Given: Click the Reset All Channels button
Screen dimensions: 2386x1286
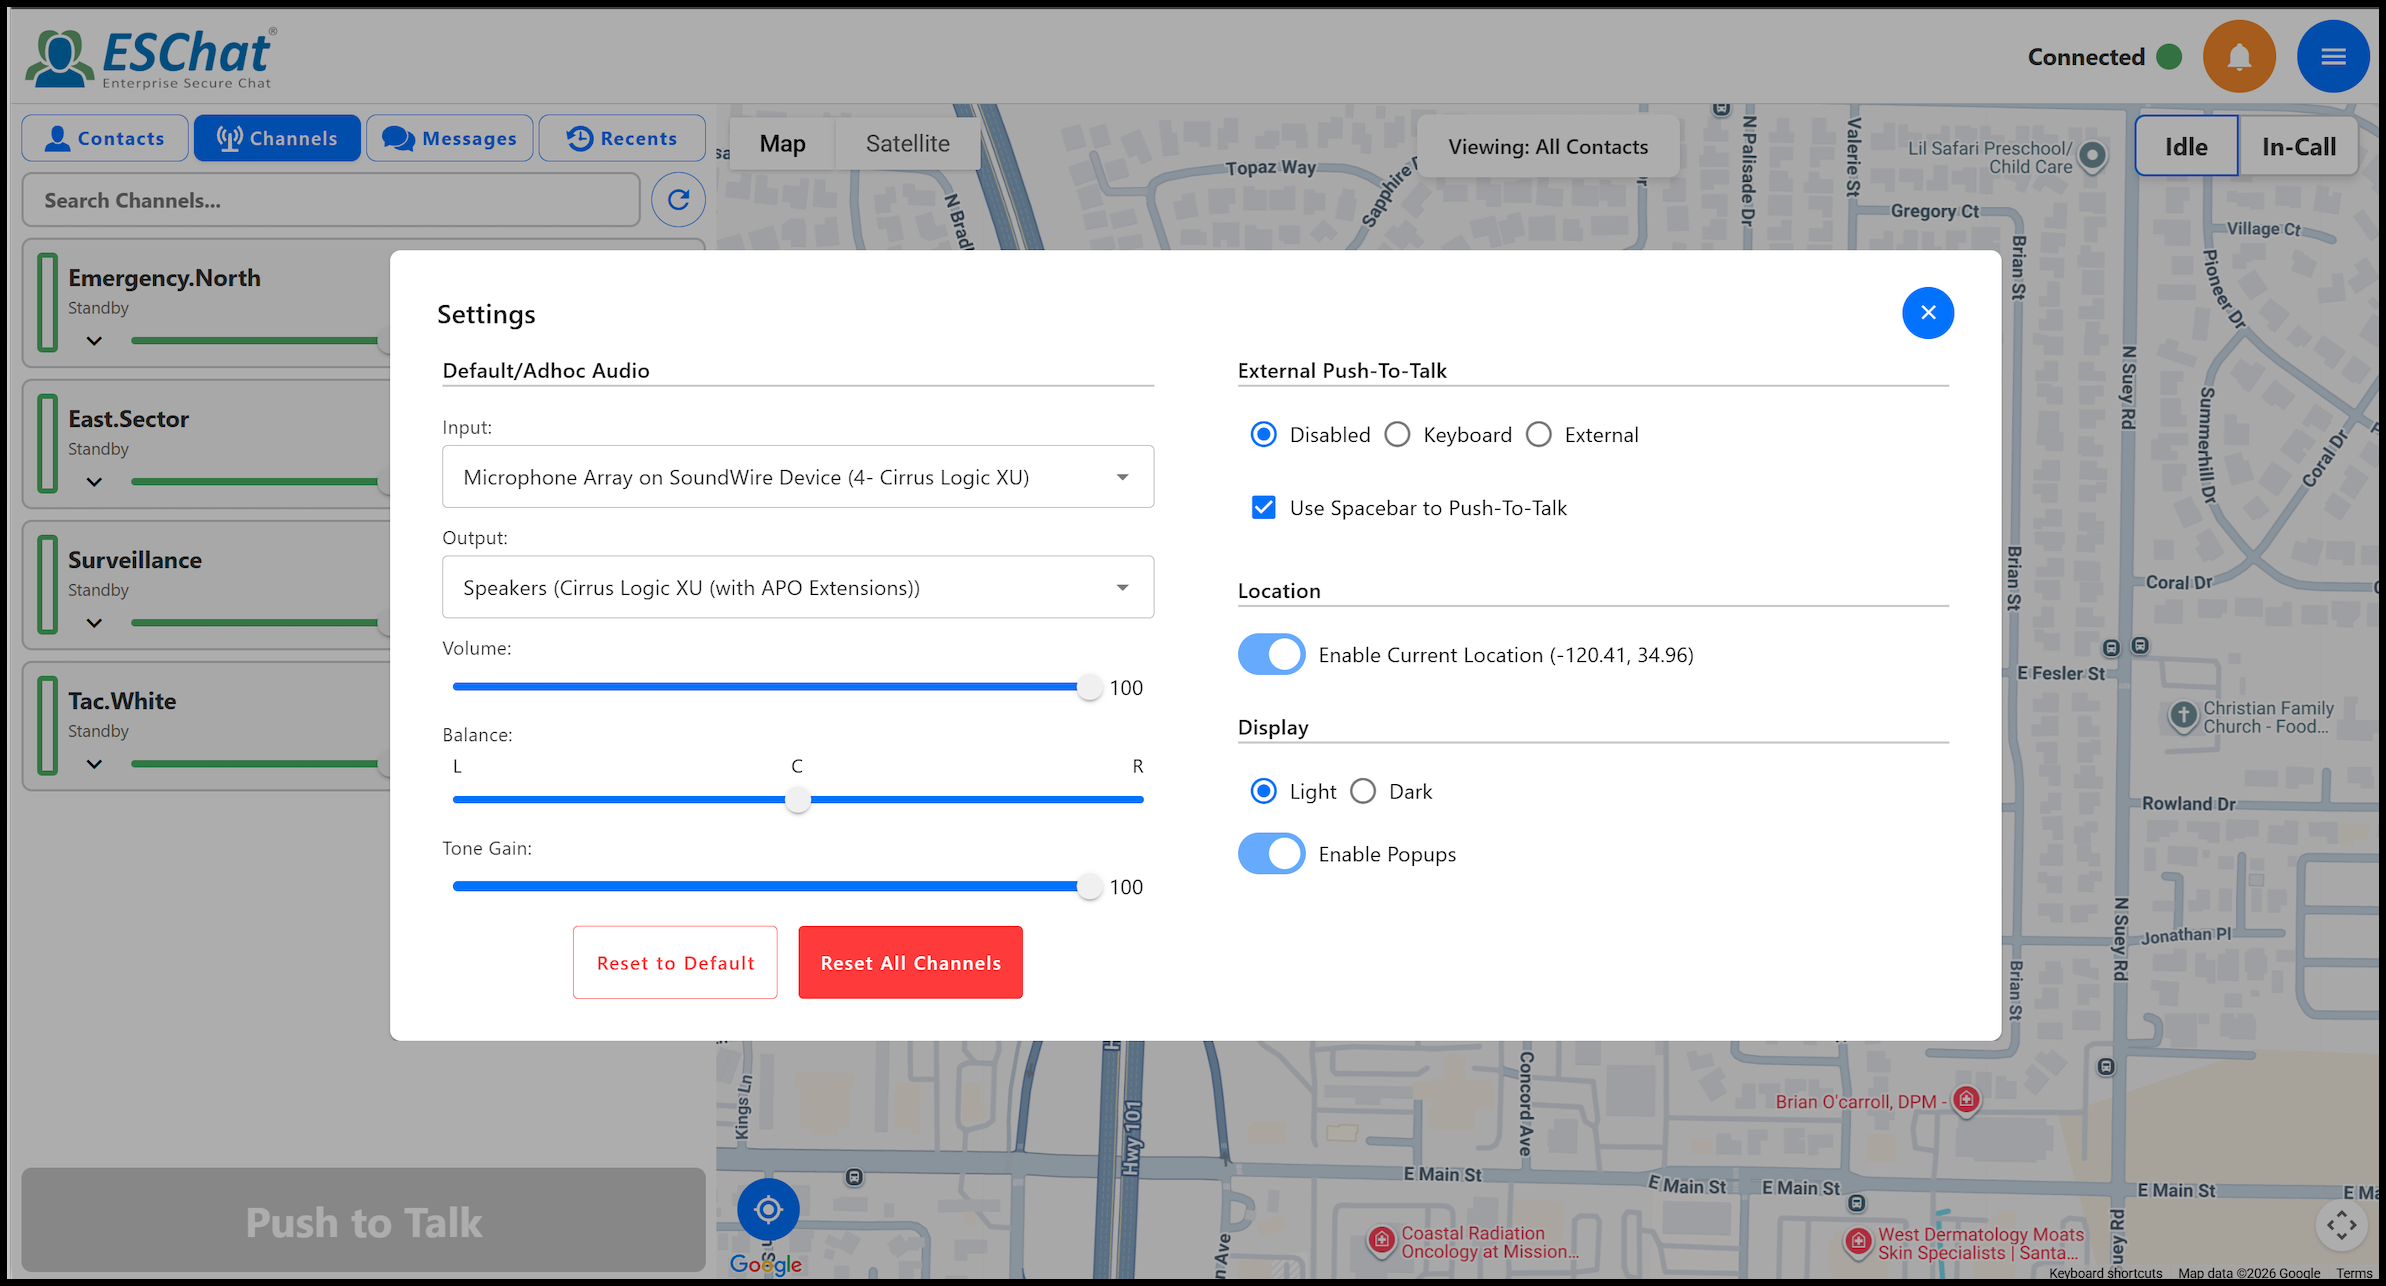Looking at the screenshot, I should coord(910,963).
